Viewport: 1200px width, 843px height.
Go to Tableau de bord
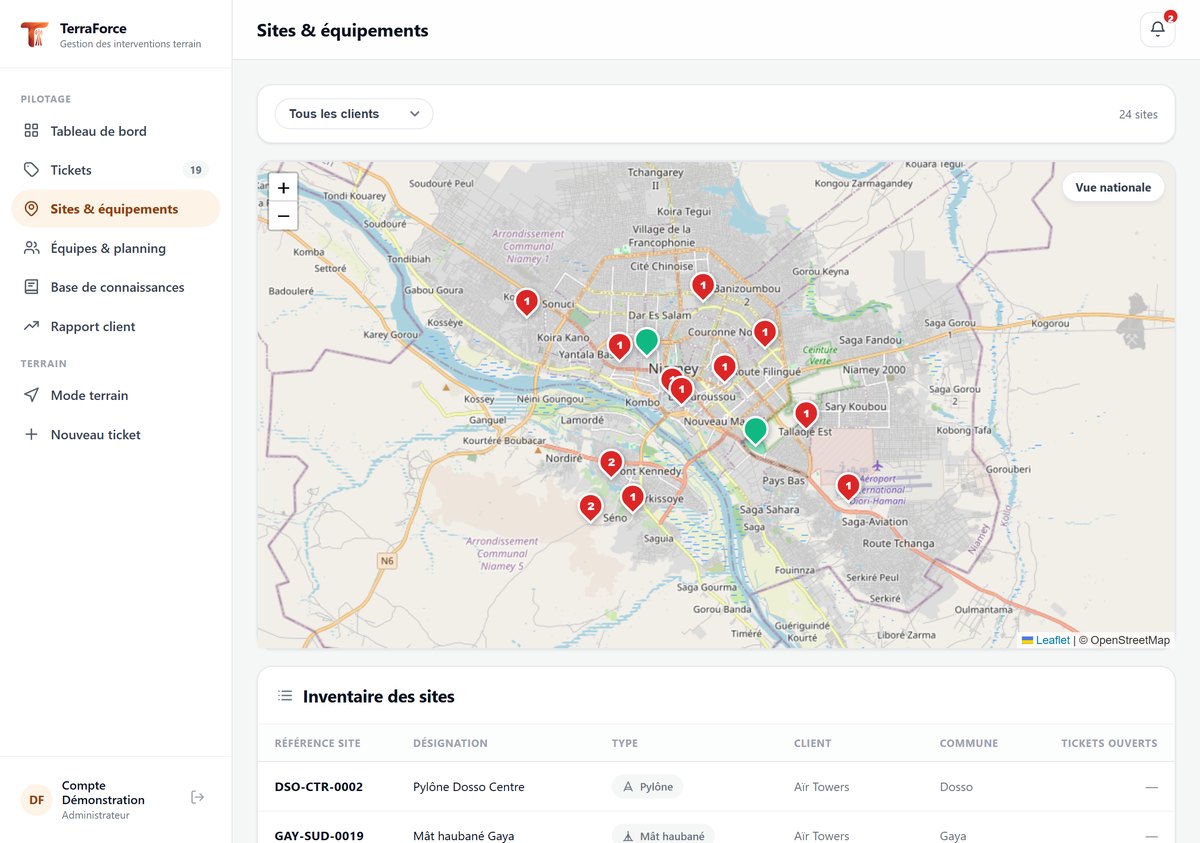[115, 131]
